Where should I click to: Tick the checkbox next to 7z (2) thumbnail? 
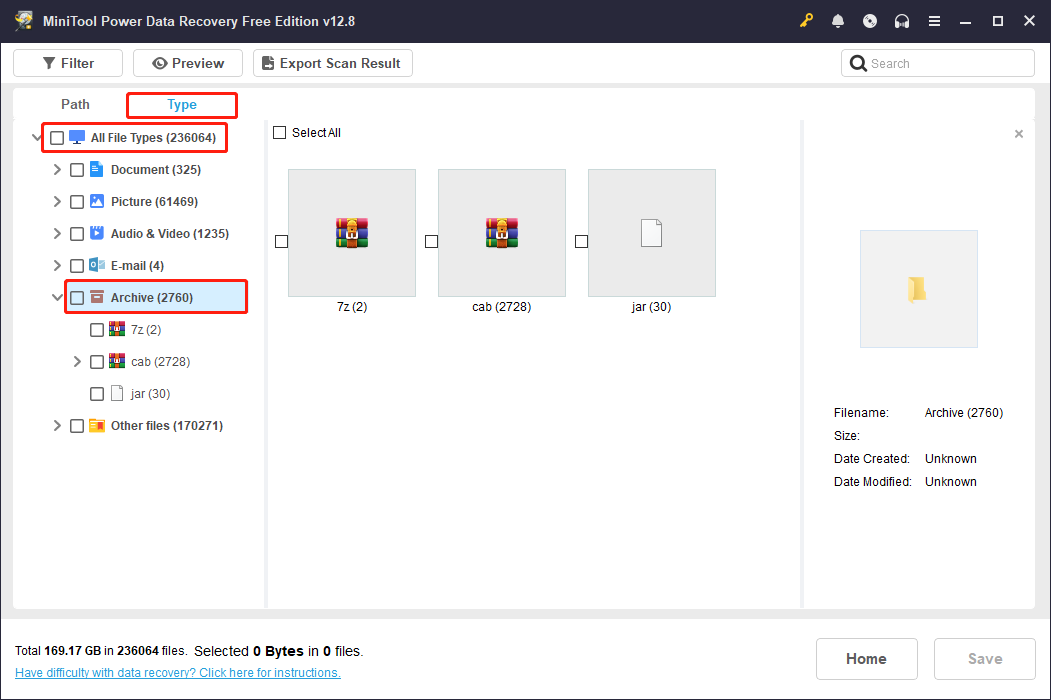(x=281, y=241)
